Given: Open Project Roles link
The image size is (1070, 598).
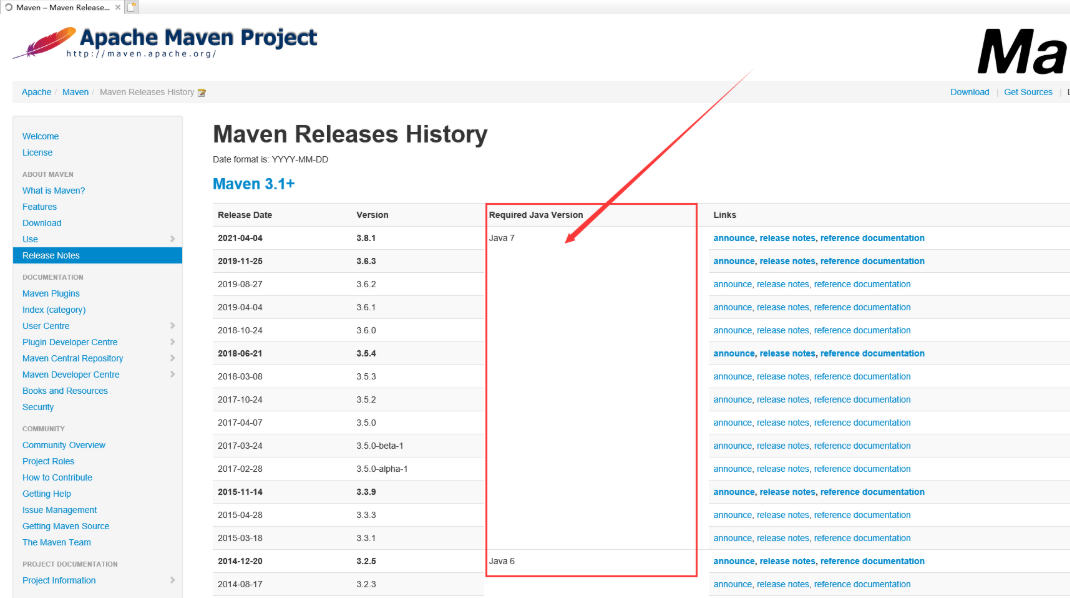Looking at the screenshot, I should coord(48,461).
